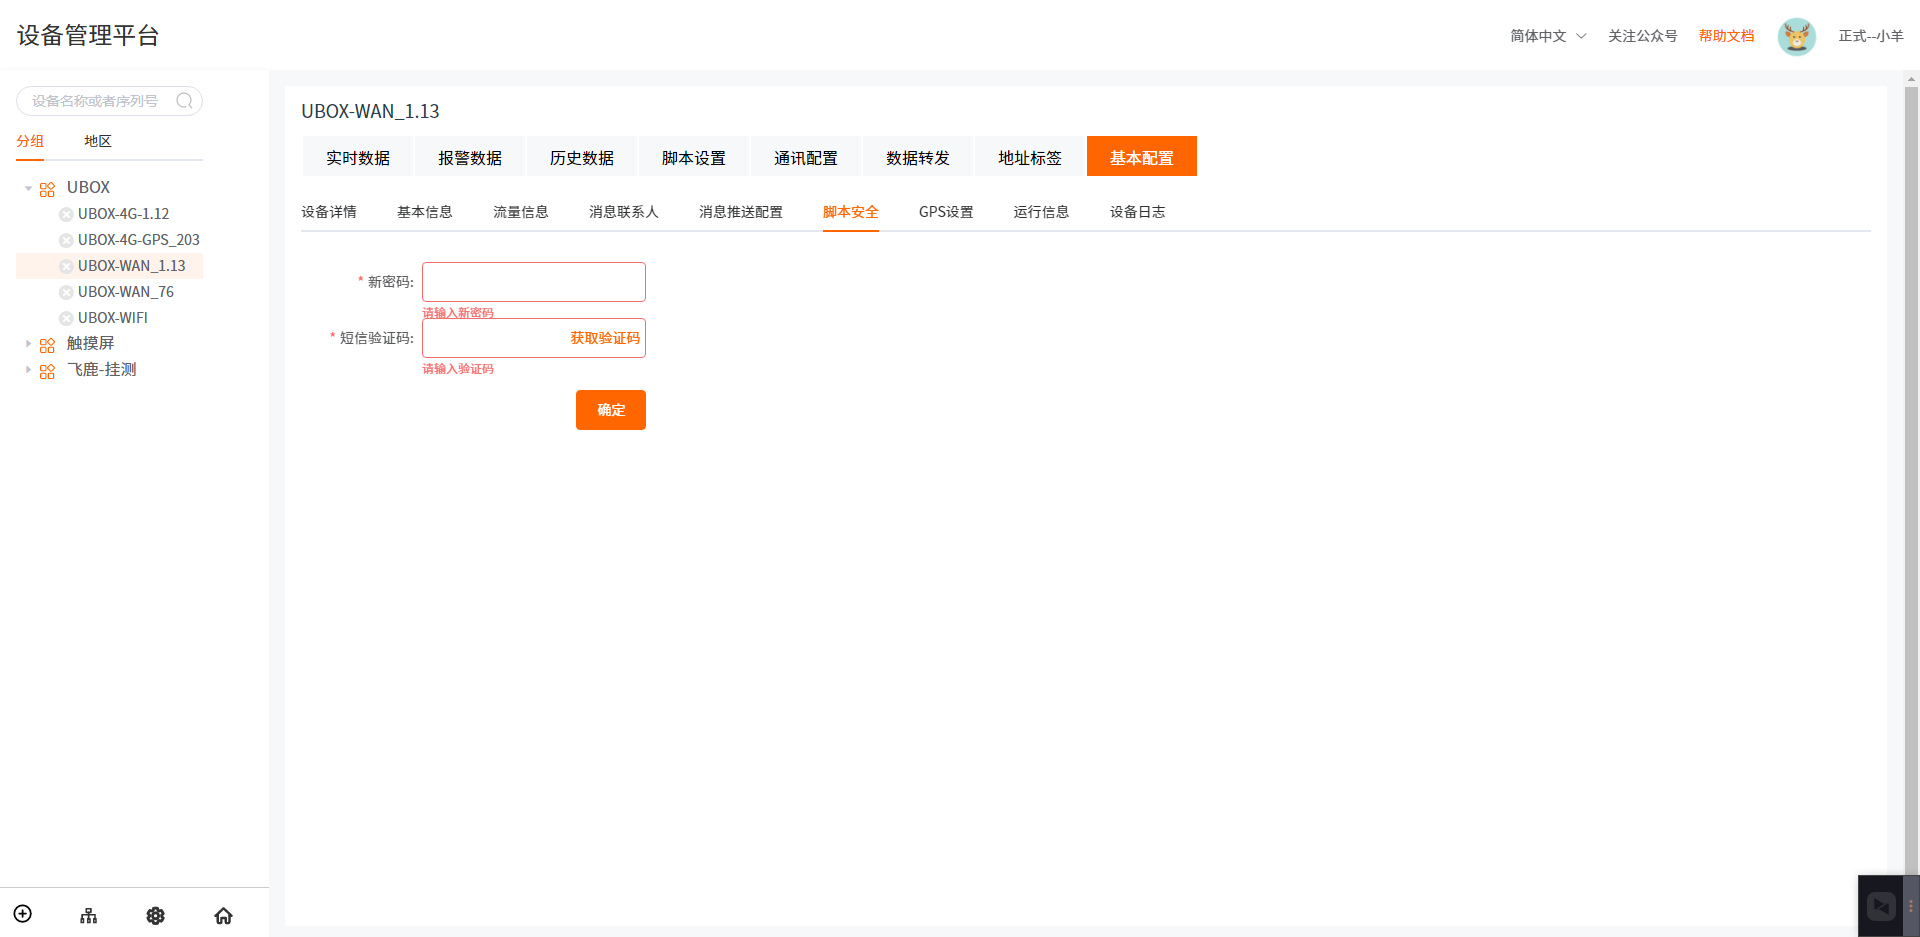Screen dimensions: 1920x937
Task: Click UBOX group icon
Action: pos(47,188)
